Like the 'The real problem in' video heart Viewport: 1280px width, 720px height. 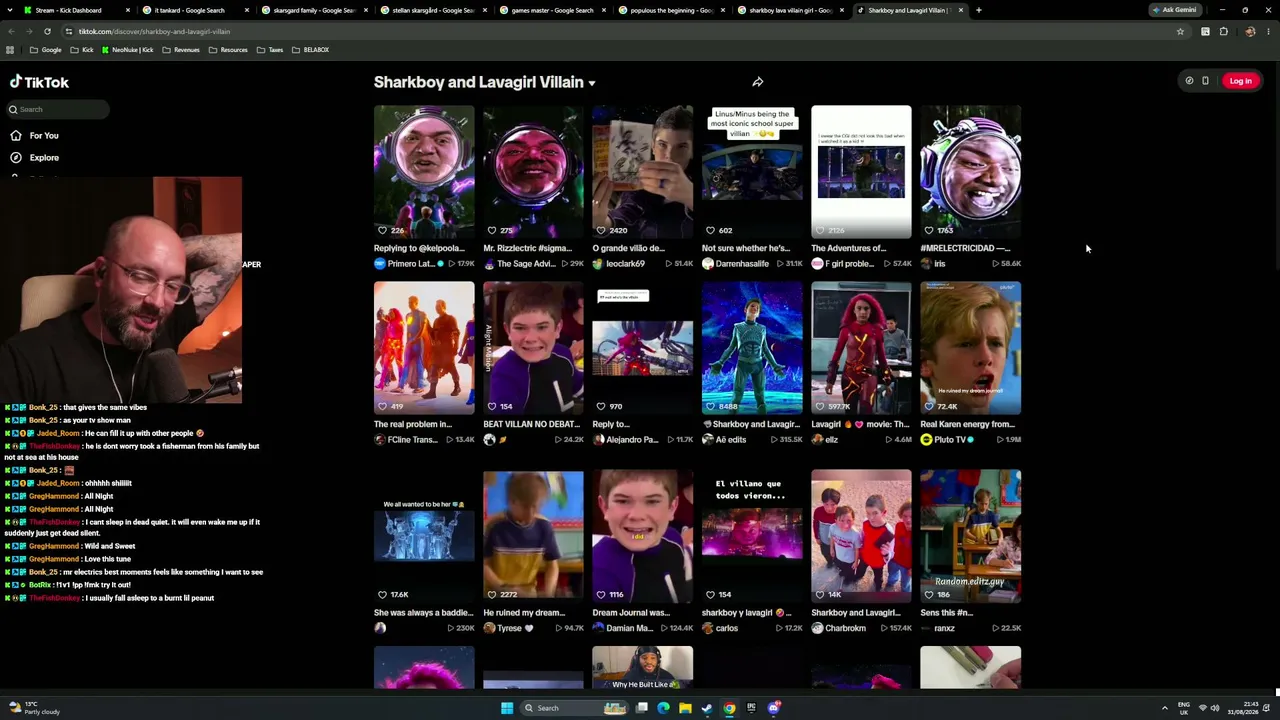coord(382,406)
